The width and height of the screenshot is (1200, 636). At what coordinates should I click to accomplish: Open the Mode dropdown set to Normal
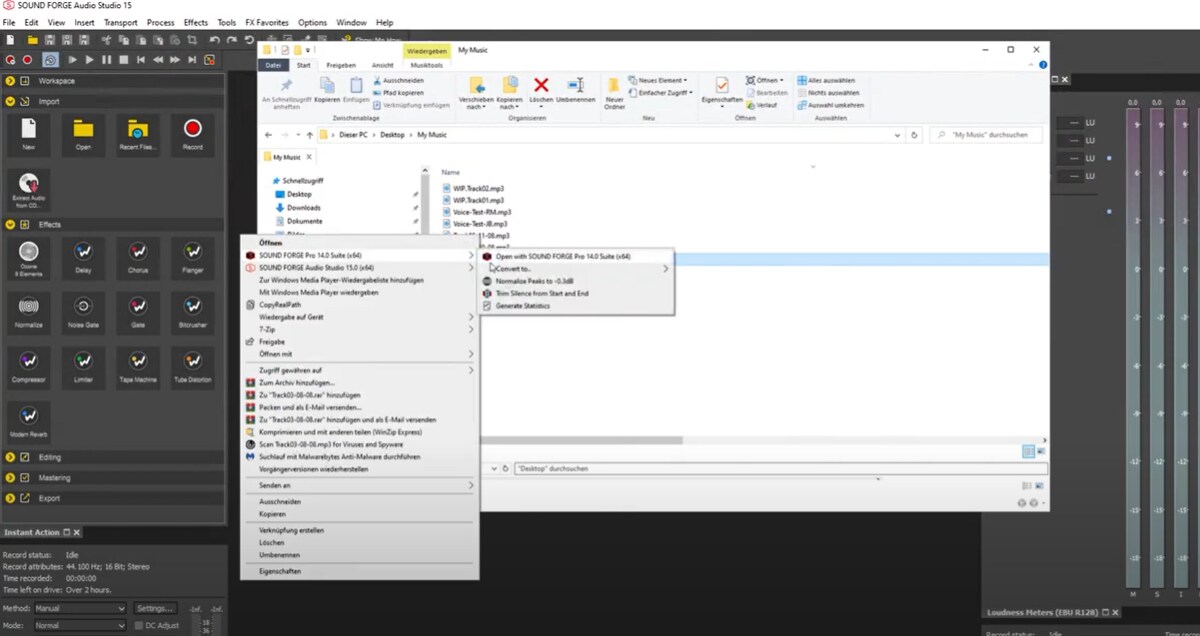click(81, 626)
